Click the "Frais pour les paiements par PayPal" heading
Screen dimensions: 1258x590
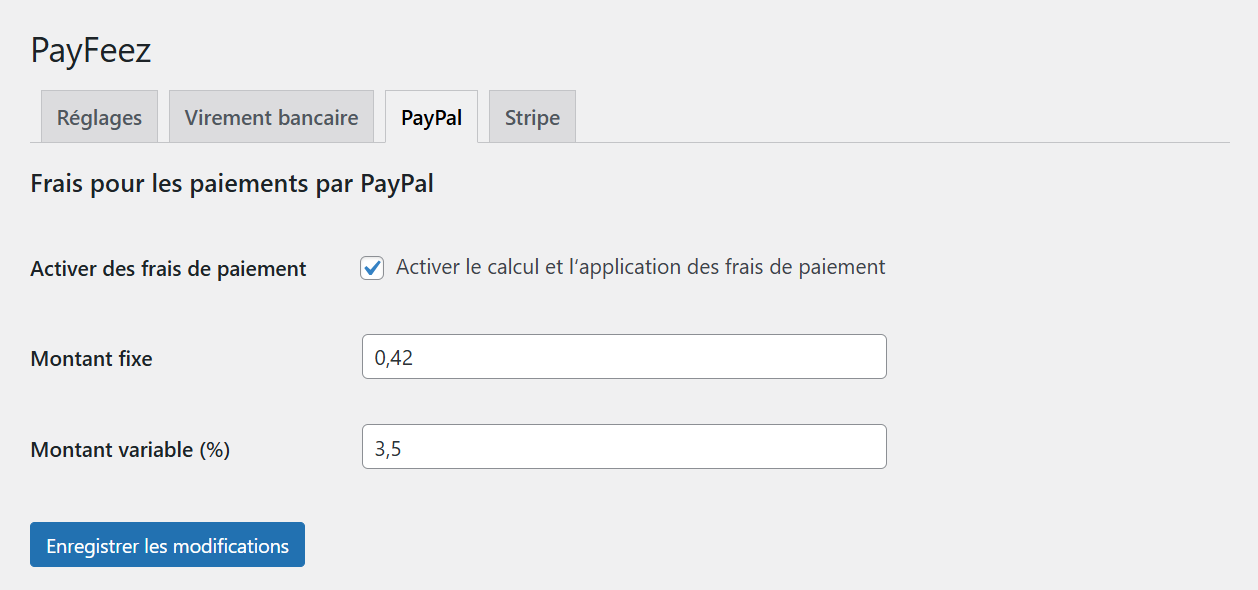(x=232, y=184)
